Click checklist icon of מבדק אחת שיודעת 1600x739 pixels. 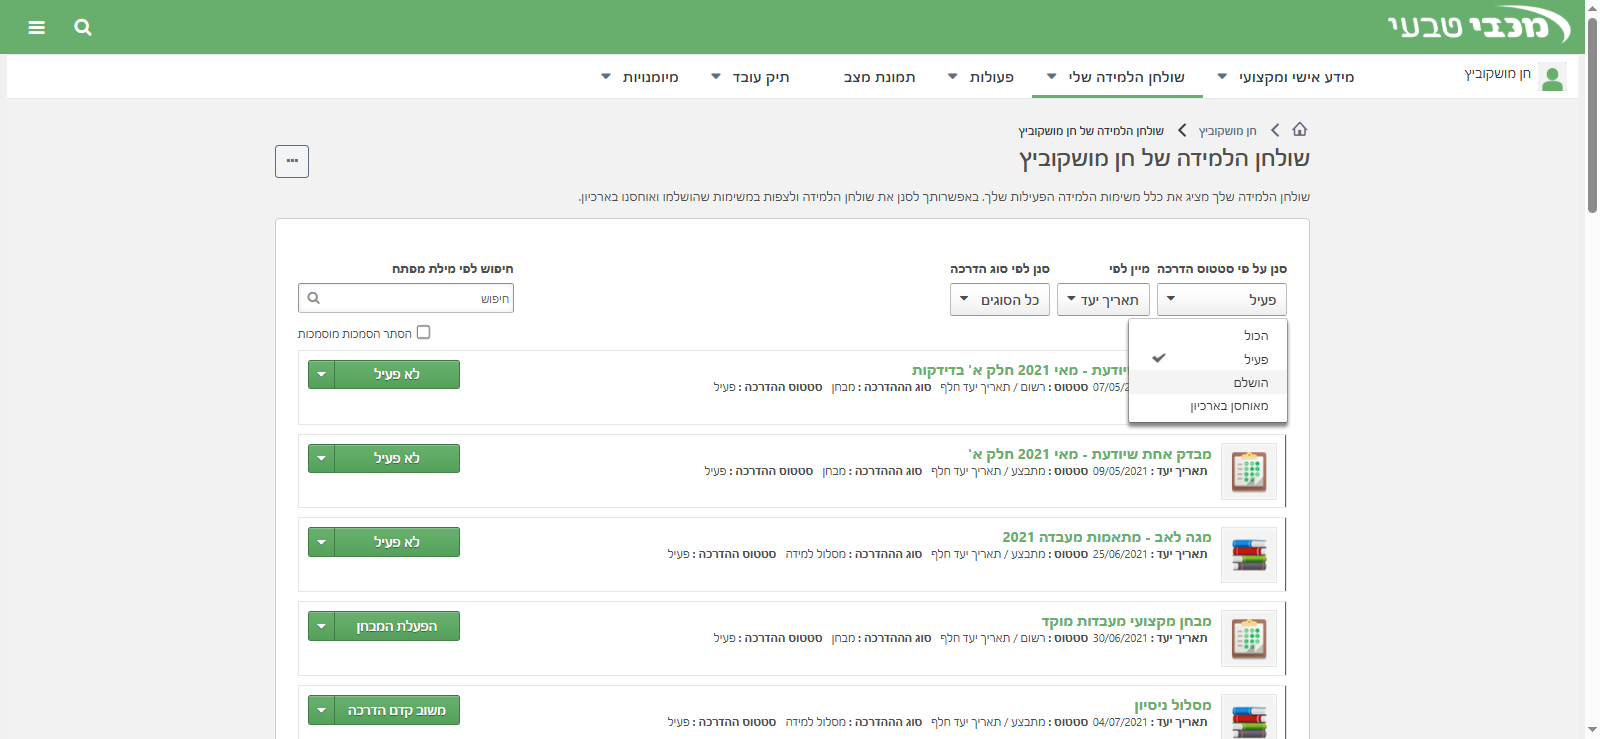(x=1249, y=471)
